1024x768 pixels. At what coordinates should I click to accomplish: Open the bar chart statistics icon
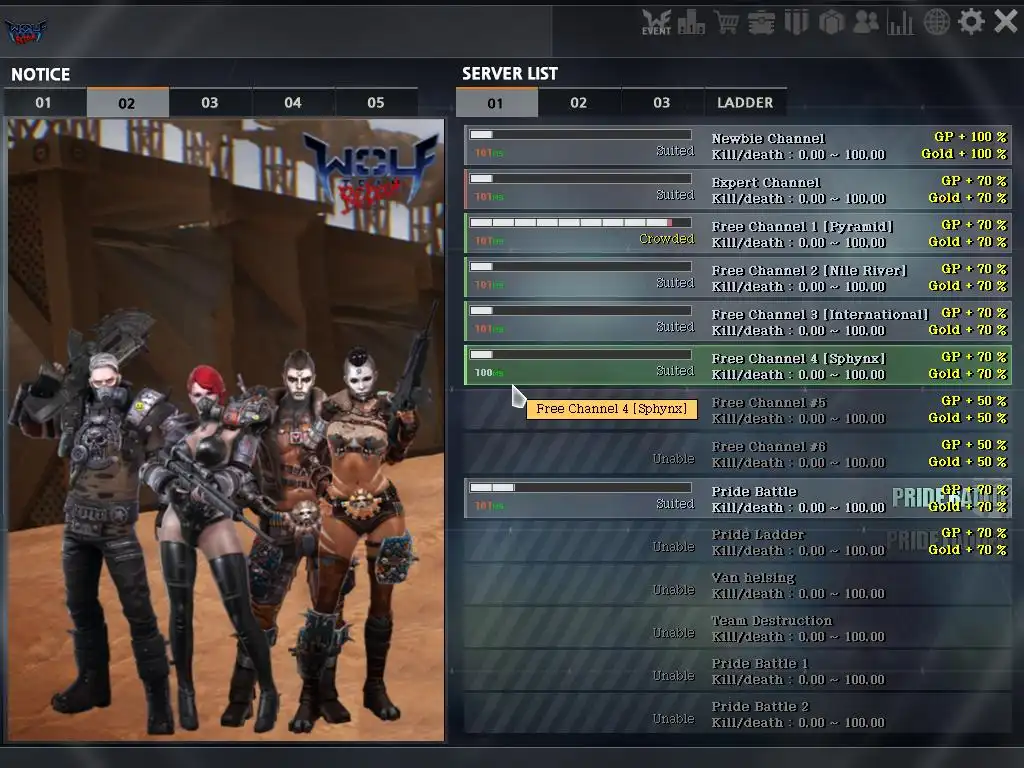(x=901, y=22)
